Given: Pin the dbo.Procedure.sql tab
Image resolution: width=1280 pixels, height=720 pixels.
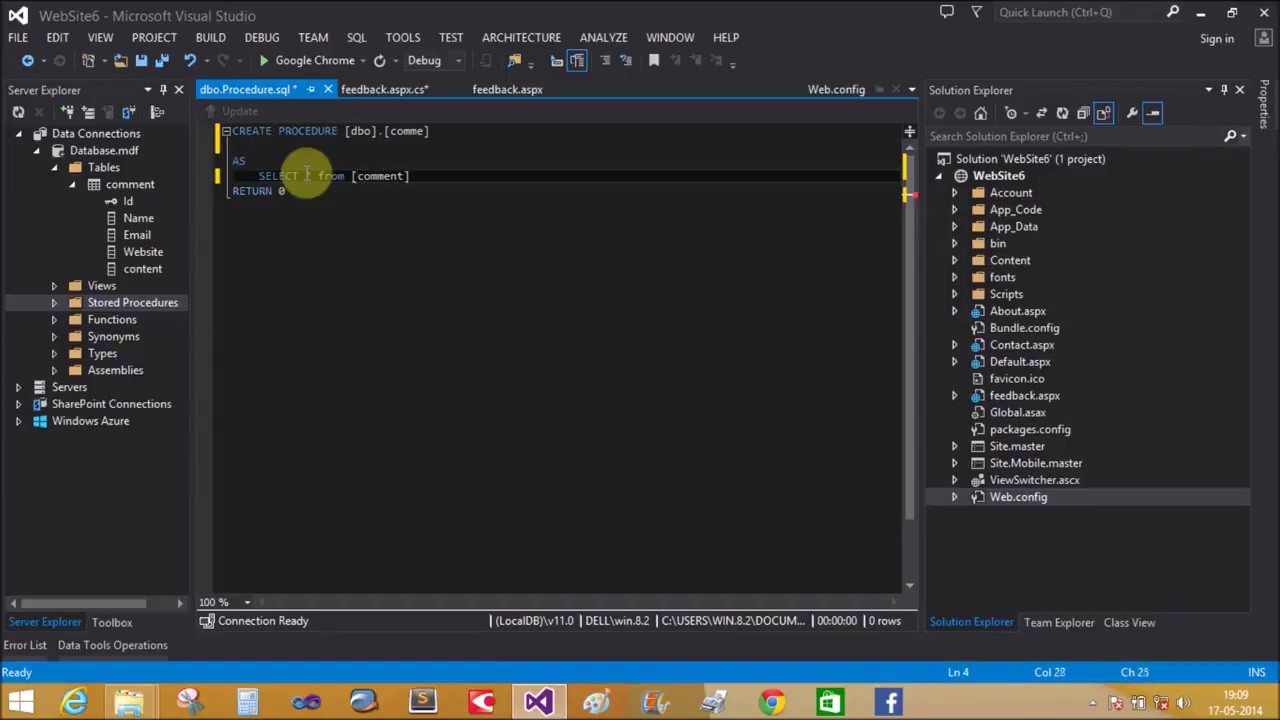Looking at the screenshot, I should point(311,90).
